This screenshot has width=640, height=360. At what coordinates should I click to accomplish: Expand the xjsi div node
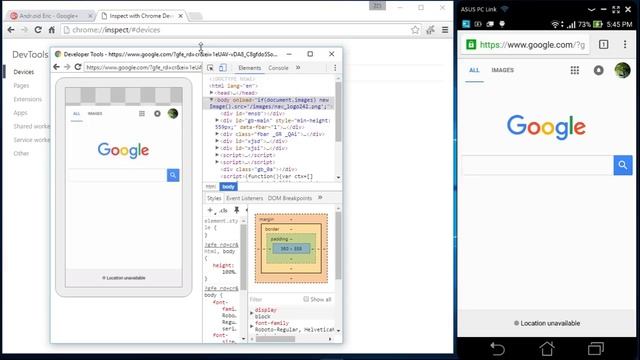tap(217, 148)
